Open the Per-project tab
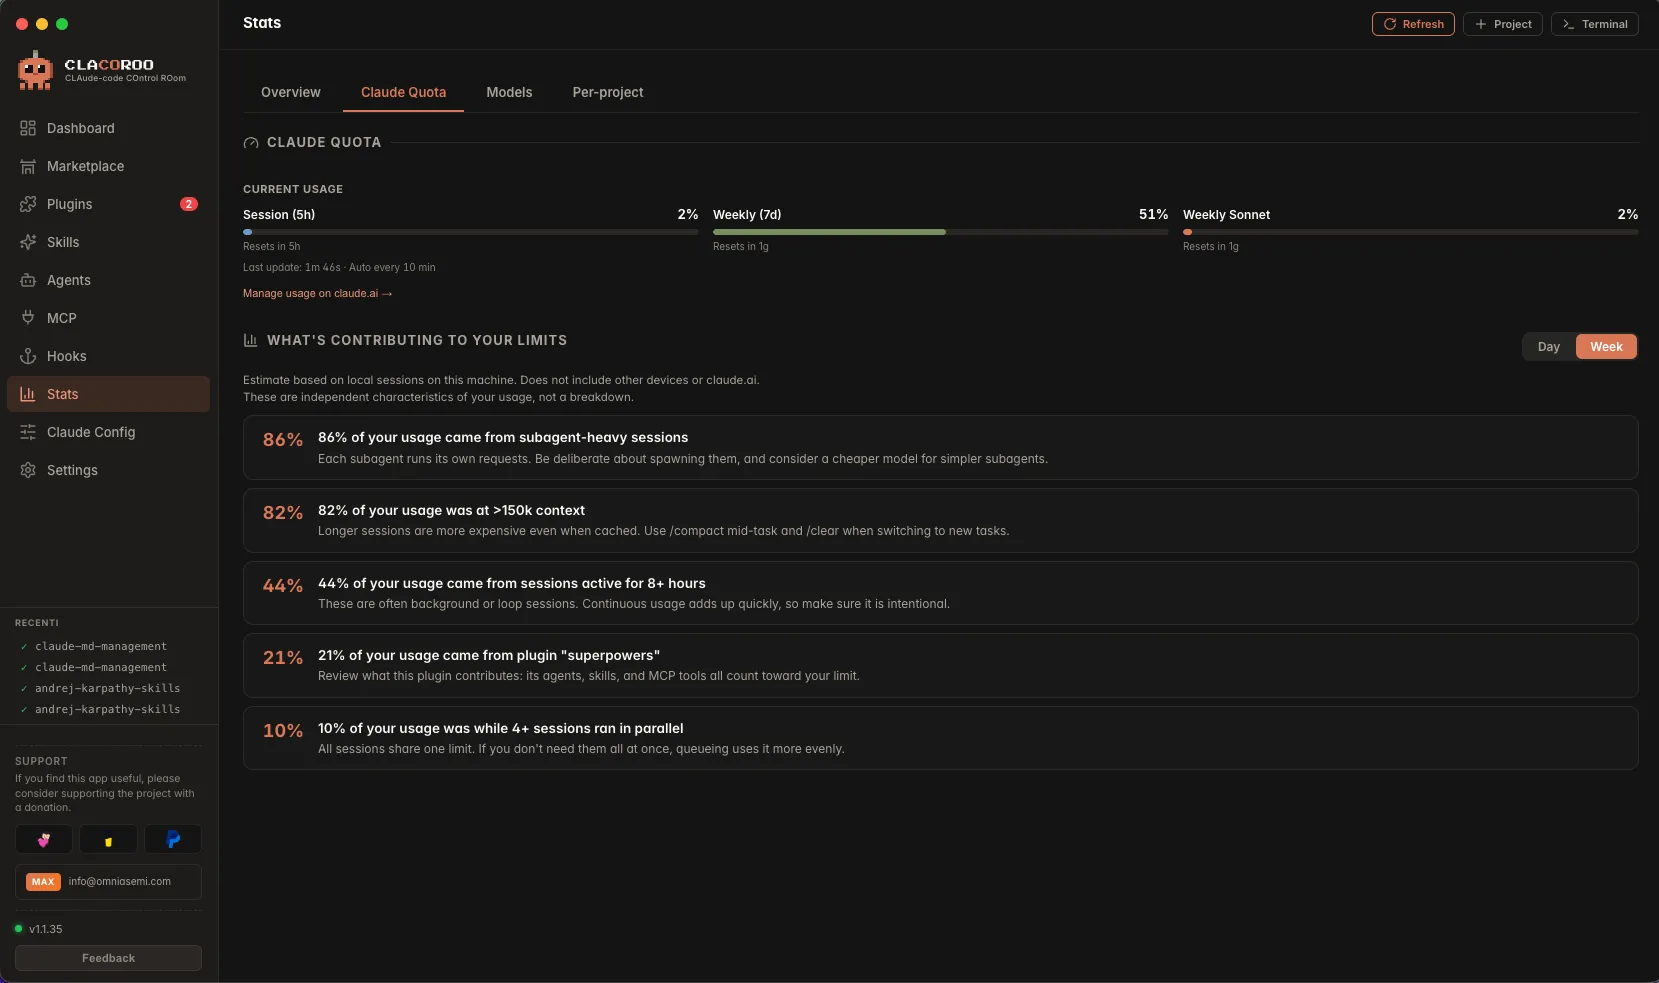 608,92
